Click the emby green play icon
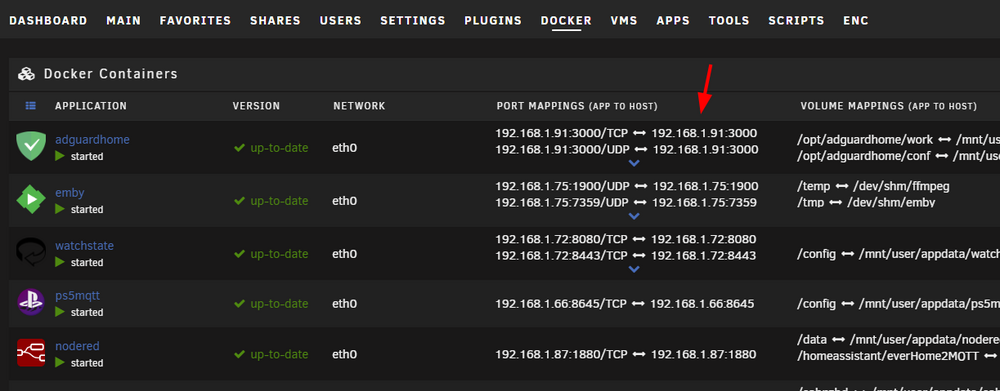Screen dimensions: 1000x391 coord(31,200)
